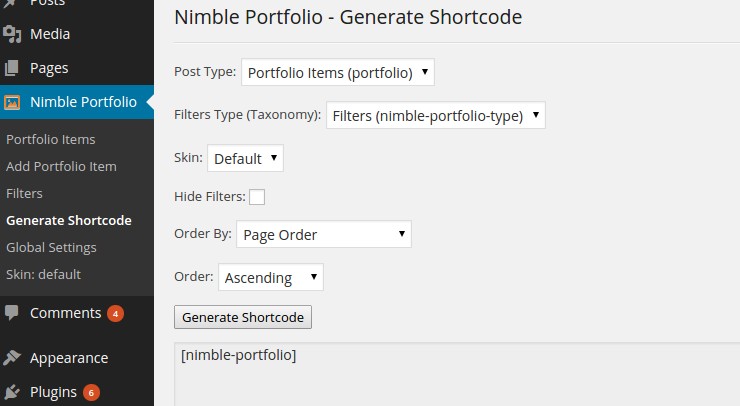Change the Order dropdown from Ascending
This screenshot has height=406, width=740.
[270, 277]
